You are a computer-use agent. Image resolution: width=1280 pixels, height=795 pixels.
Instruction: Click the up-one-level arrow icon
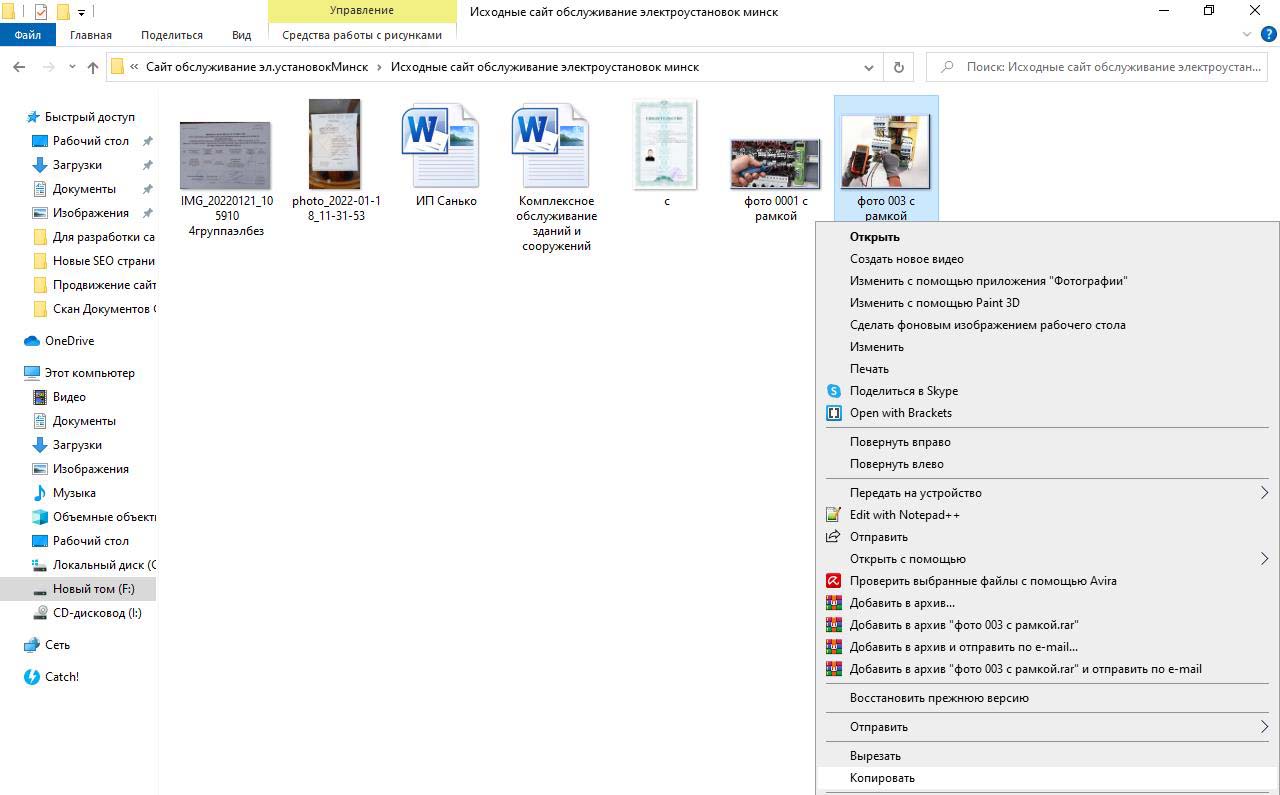(x=93, y=67)
